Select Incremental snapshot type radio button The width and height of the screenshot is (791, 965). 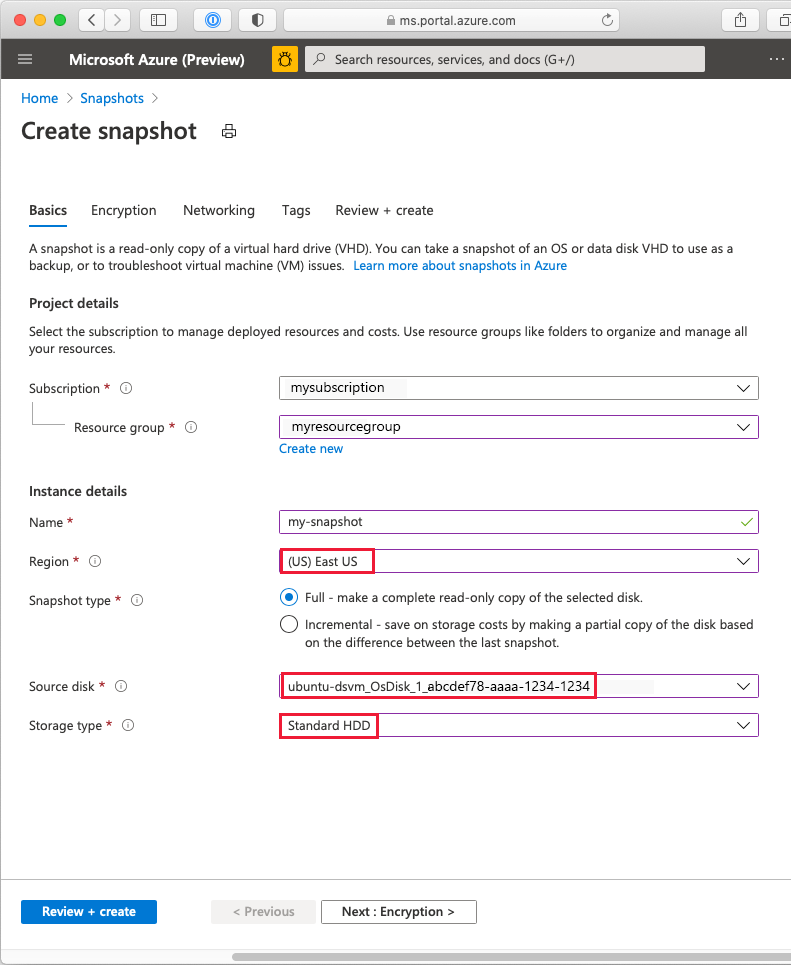pos(289,625)
